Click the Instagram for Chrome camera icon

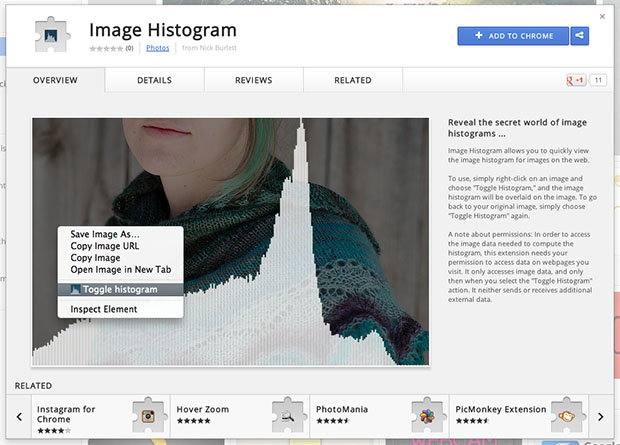(x=148, y=416)
